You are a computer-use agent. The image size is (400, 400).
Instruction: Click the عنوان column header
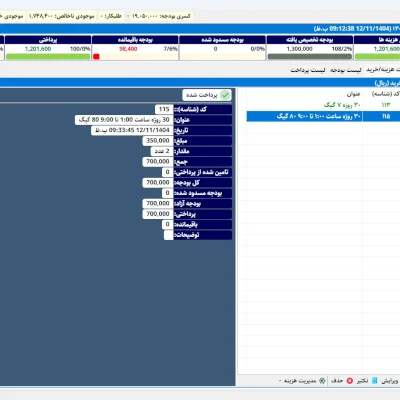point(353,94)
